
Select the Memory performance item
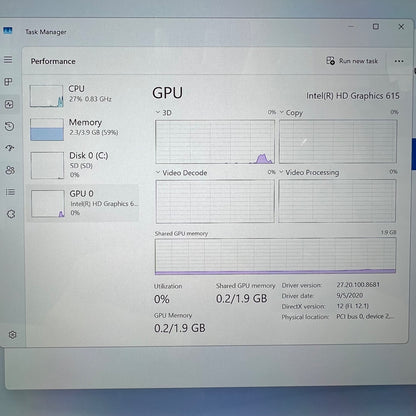pyautogui.click(x=83, y=129)
